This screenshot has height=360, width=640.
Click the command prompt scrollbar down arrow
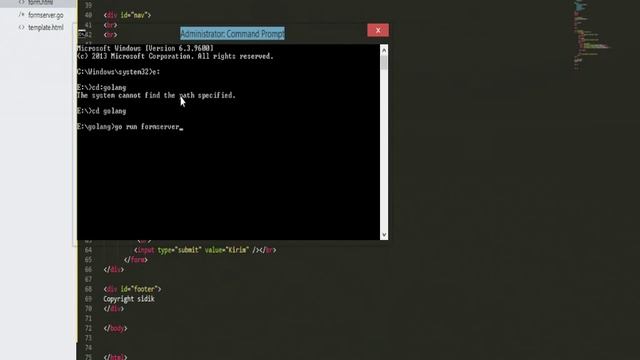[384, 235]
